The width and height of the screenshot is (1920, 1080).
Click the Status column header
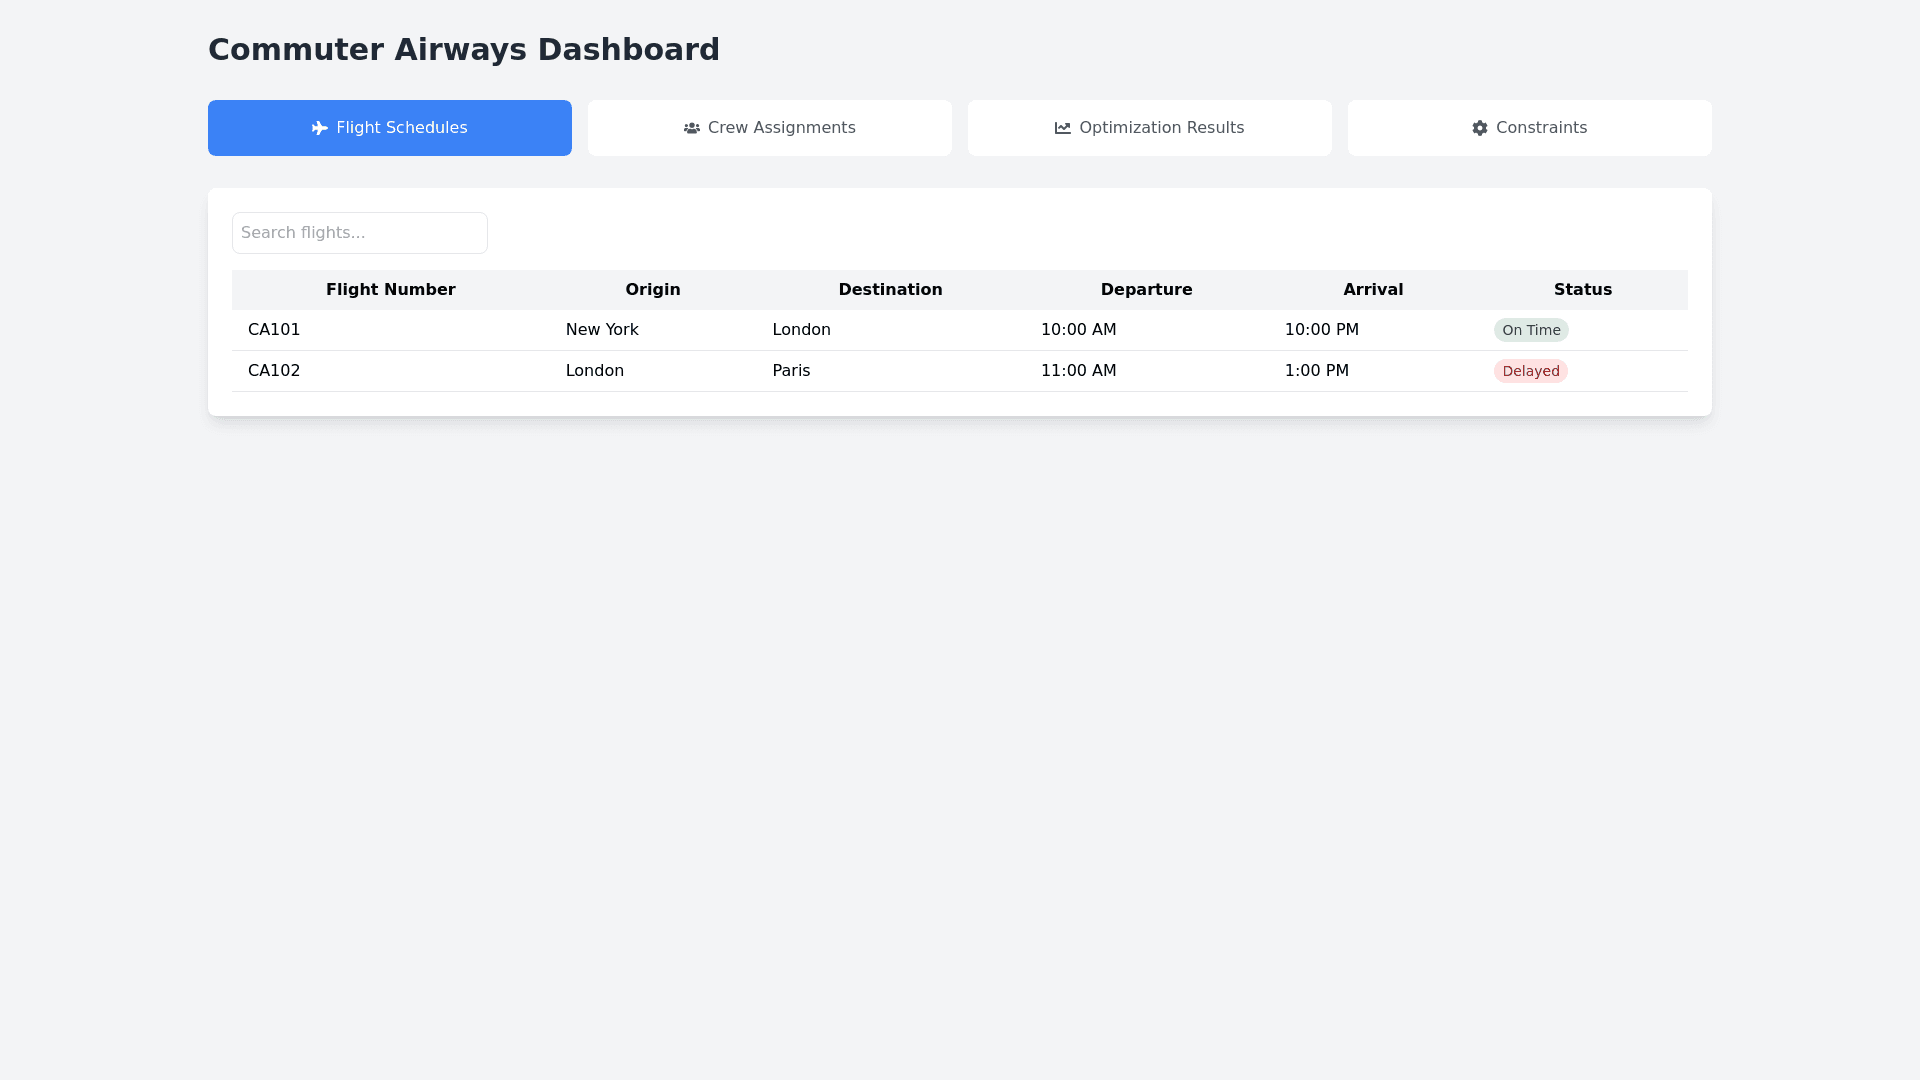[1583, 290]
